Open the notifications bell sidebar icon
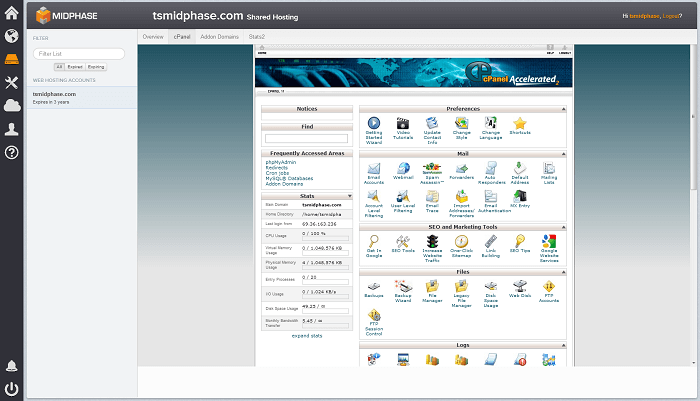This screenshot has width=700, height=401. click(12, 366)
